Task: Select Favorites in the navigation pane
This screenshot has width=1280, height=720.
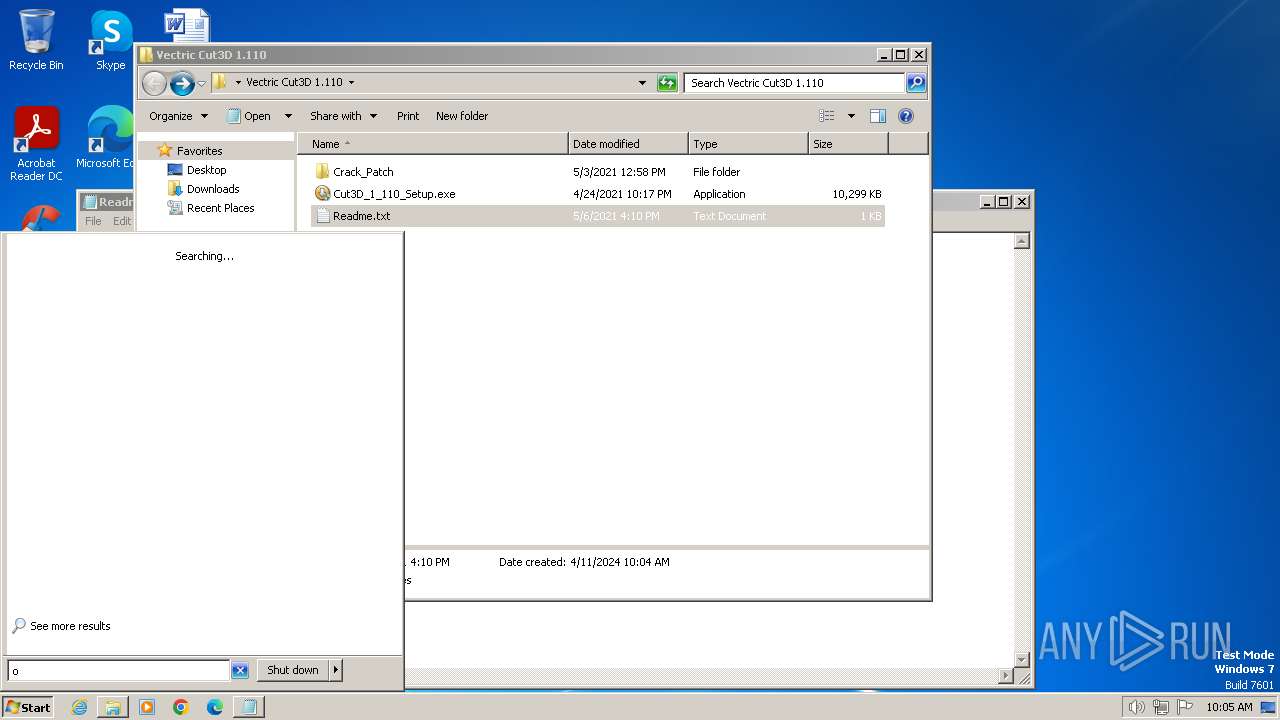Action: pyautogui.click(x=199, y=151)
